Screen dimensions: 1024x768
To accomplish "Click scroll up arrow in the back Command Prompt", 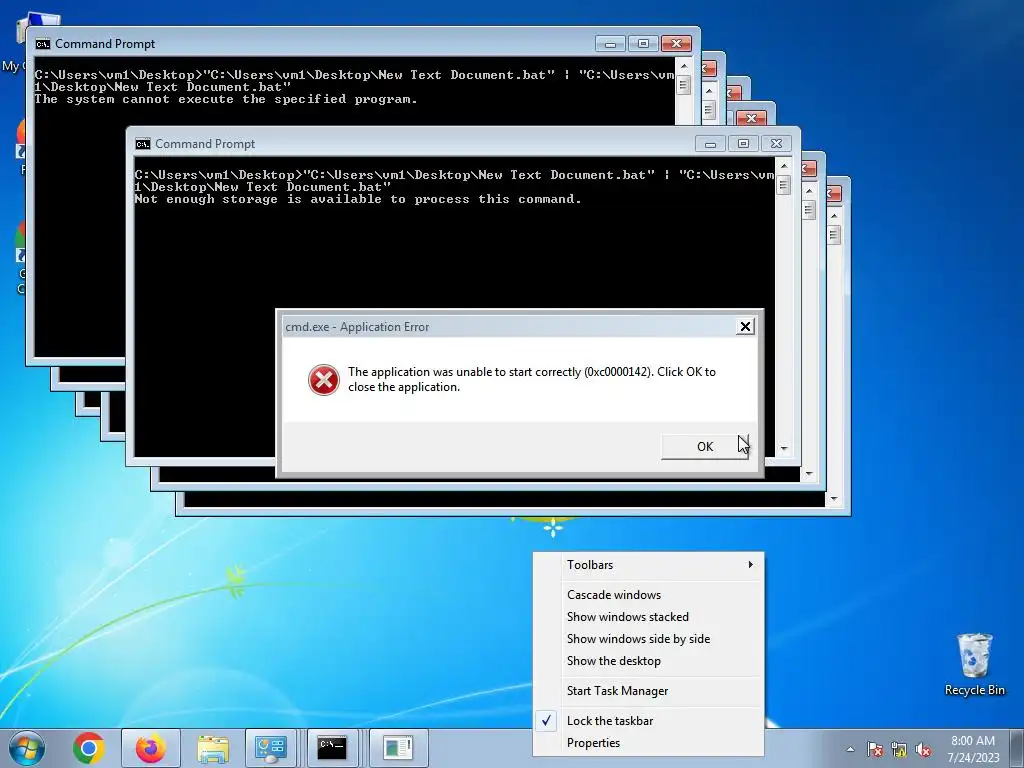I will tap(684, 66).
